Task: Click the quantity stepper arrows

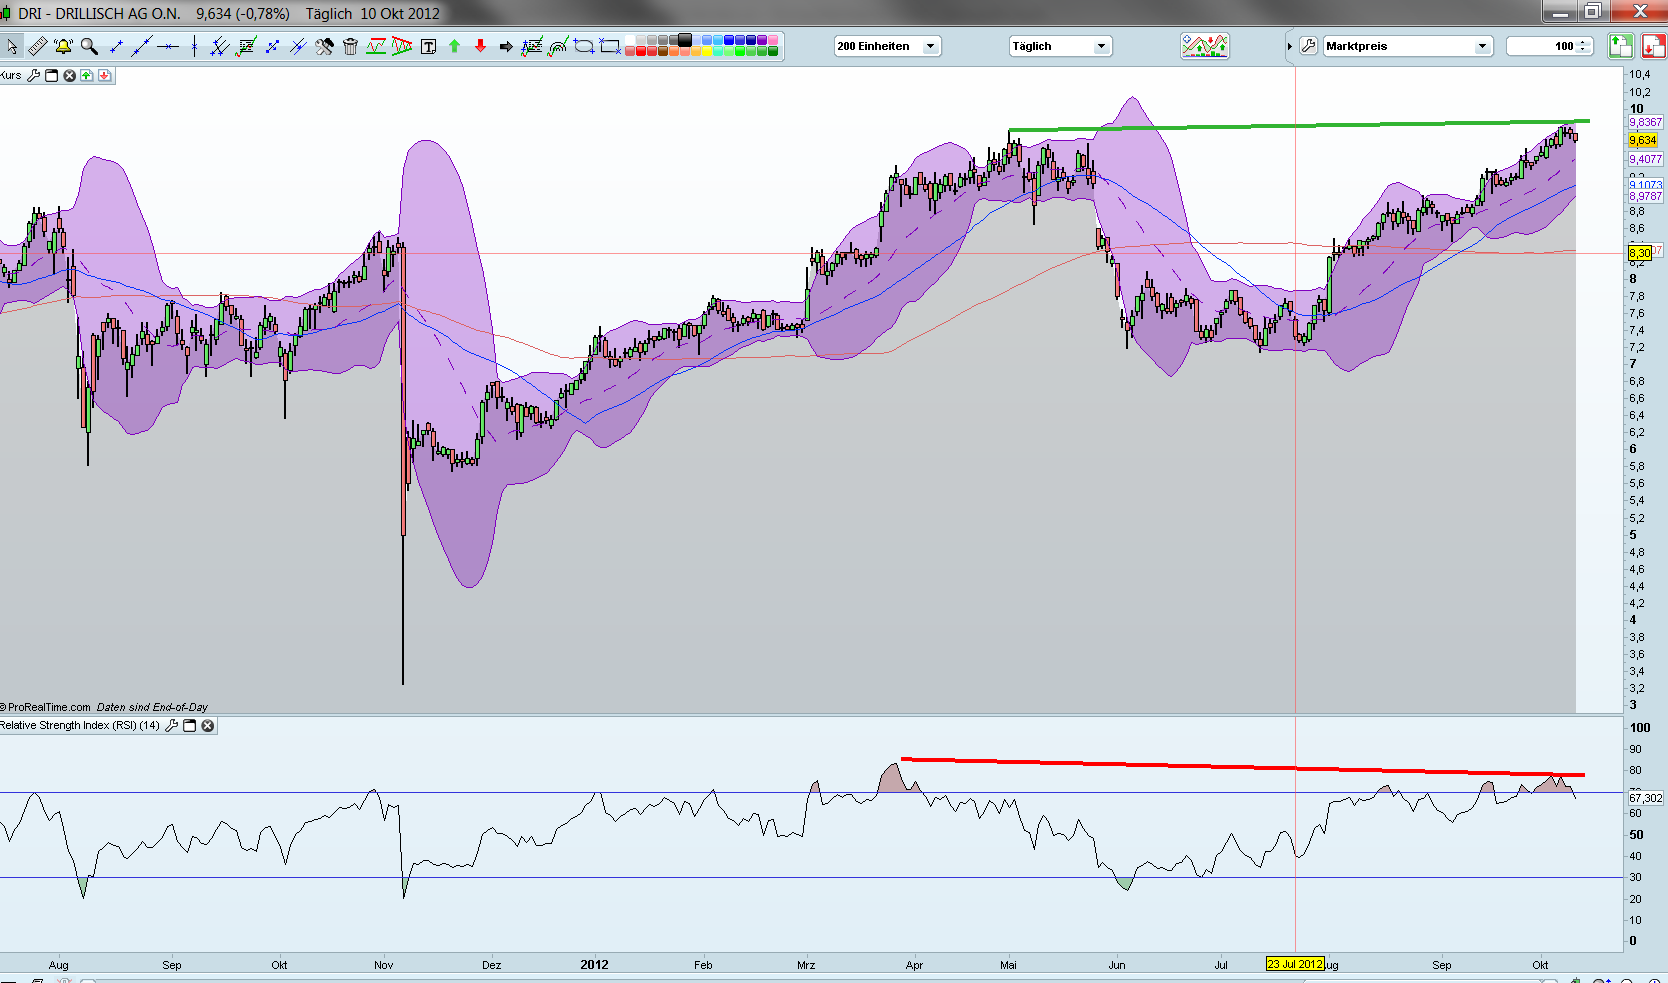Action: pos(1584,46)
